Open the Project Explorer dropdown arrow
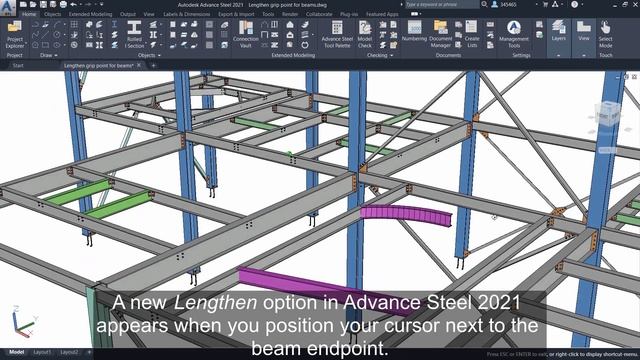The width and height of the screenshot is (640, 360). pos(26,43)
